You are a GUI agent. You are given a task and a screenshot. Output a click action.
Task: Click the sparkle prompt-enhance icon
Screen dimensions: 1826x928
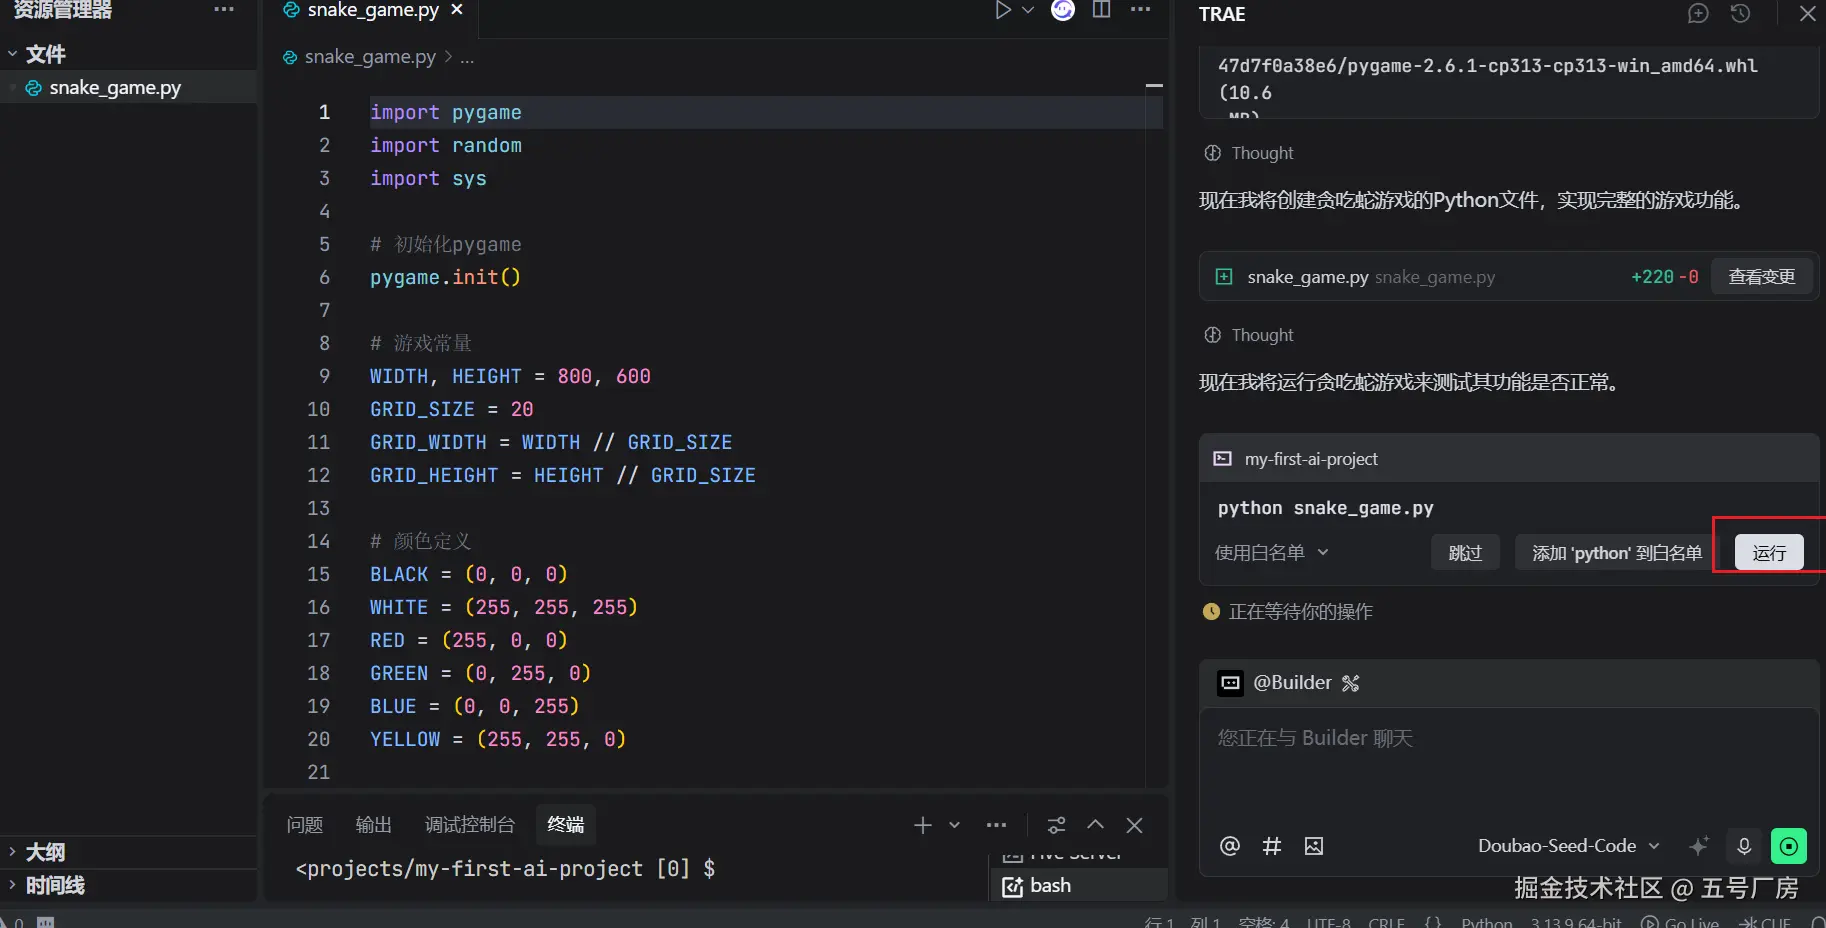pyautogui.click(x=1698, y=846)
